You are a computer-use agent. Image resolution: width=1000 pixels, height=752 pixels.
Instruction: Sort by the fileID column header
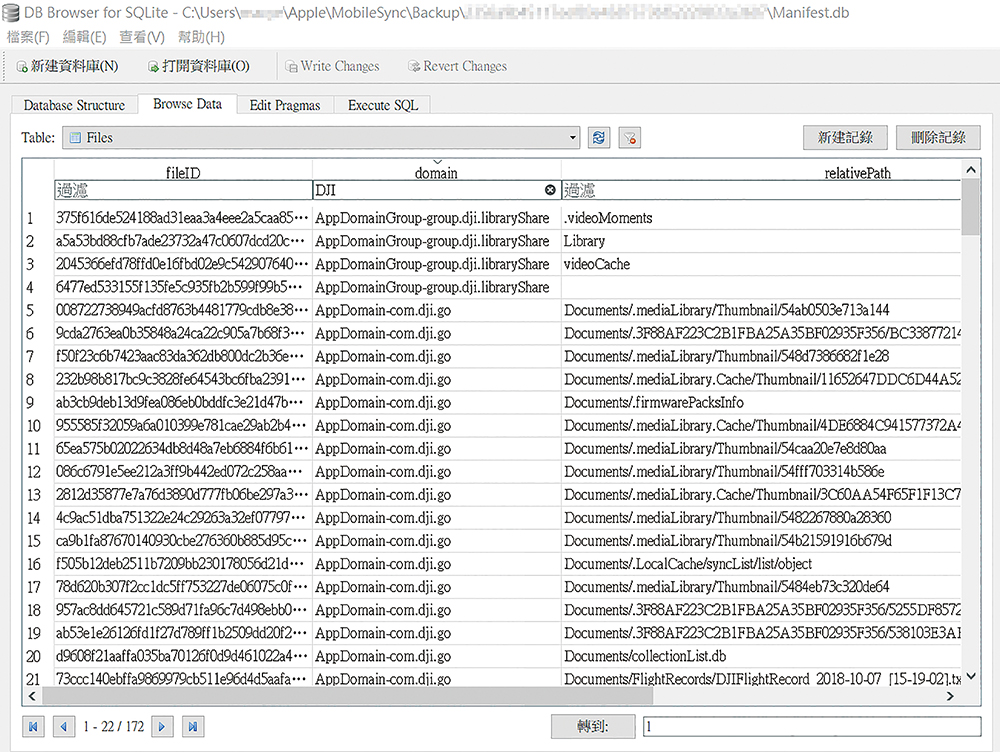183,172
